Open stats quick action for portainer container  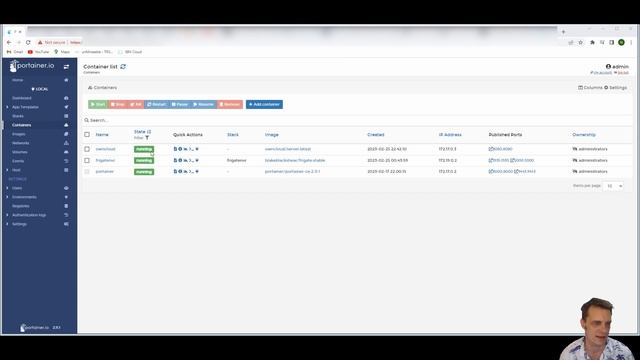point(185,171)
